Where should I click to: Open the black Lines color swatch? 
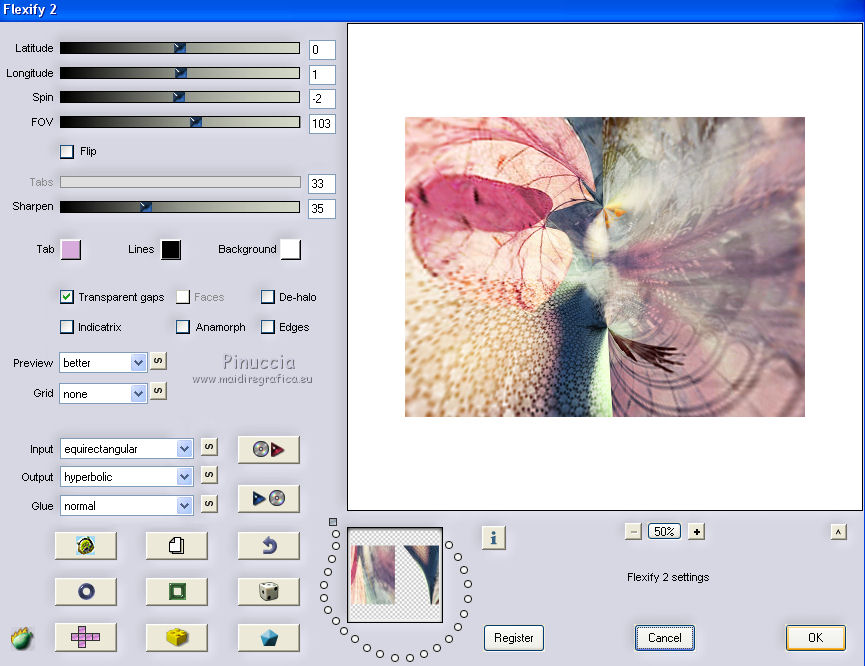pyautogui.click(x=171, y=249)
